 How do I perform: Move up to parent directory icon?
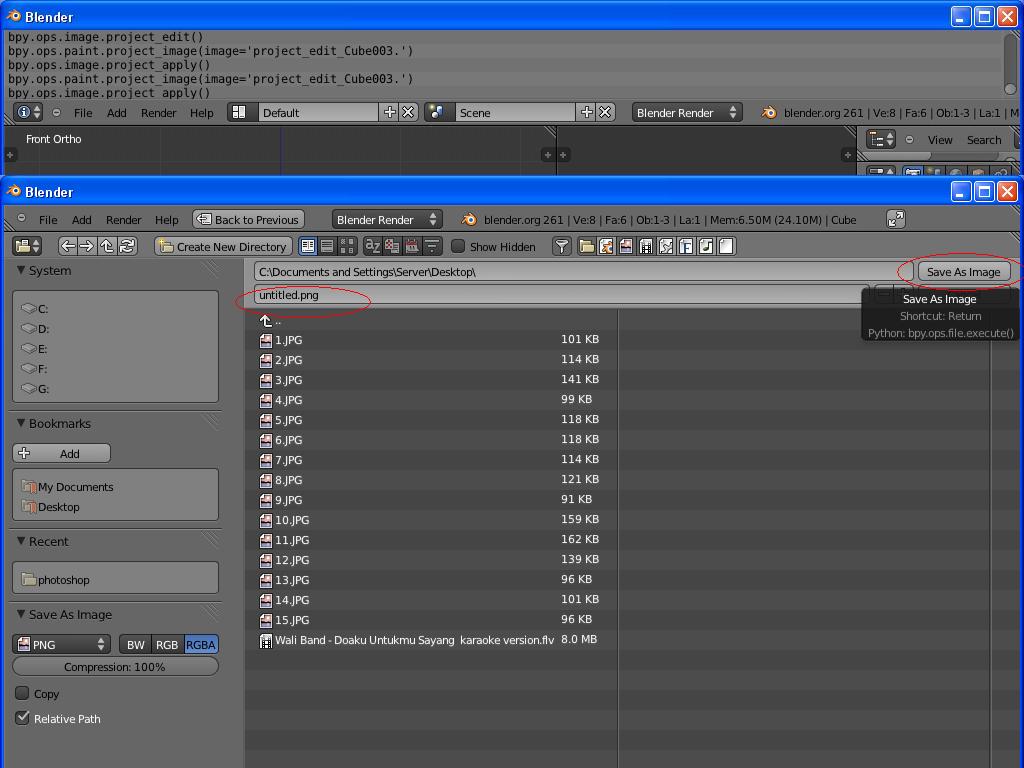(x=106, y=246)
